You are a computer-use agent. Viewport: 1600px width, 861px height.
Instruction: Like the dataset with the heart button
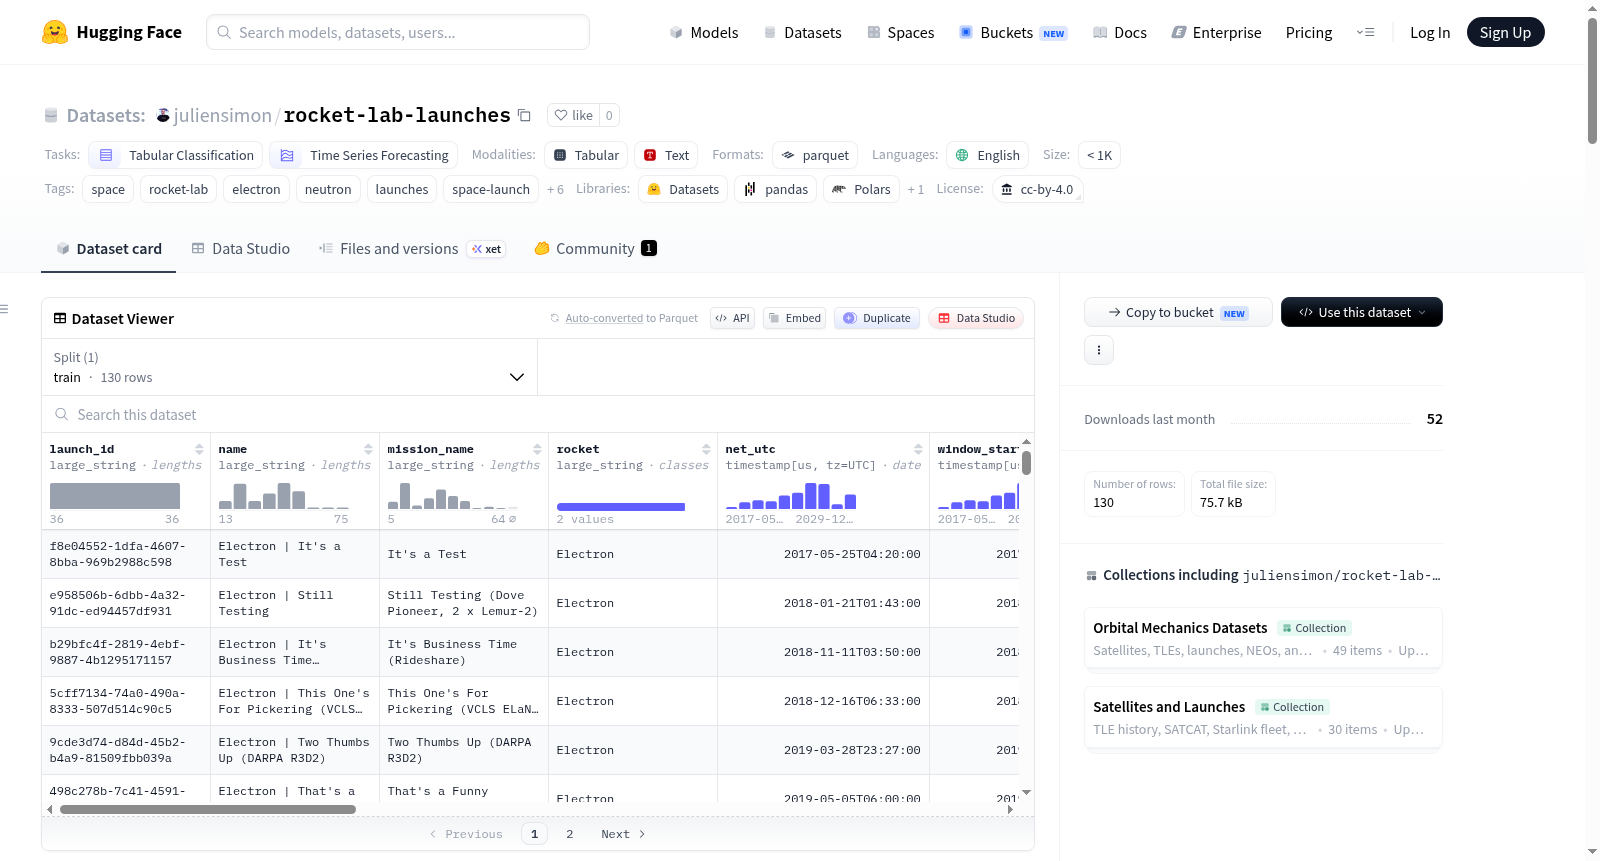[573, 115]
